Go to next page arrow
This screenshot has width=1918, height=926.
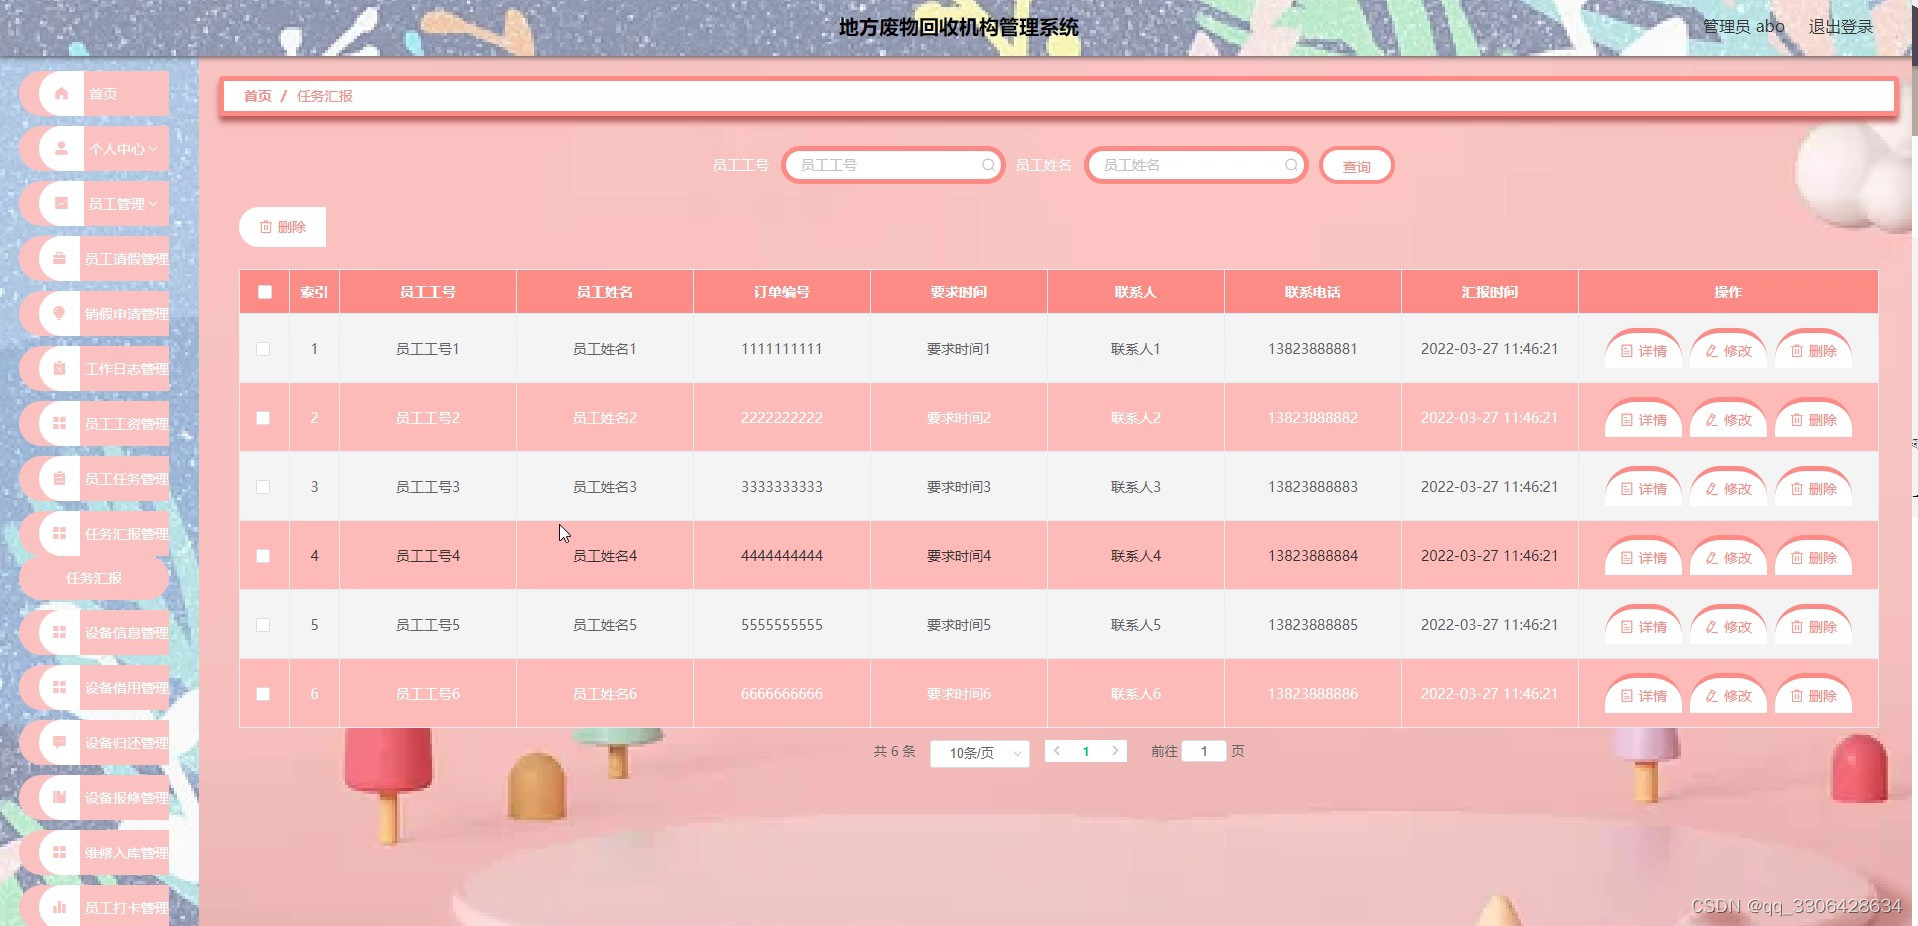click(x=1115, y=751)
